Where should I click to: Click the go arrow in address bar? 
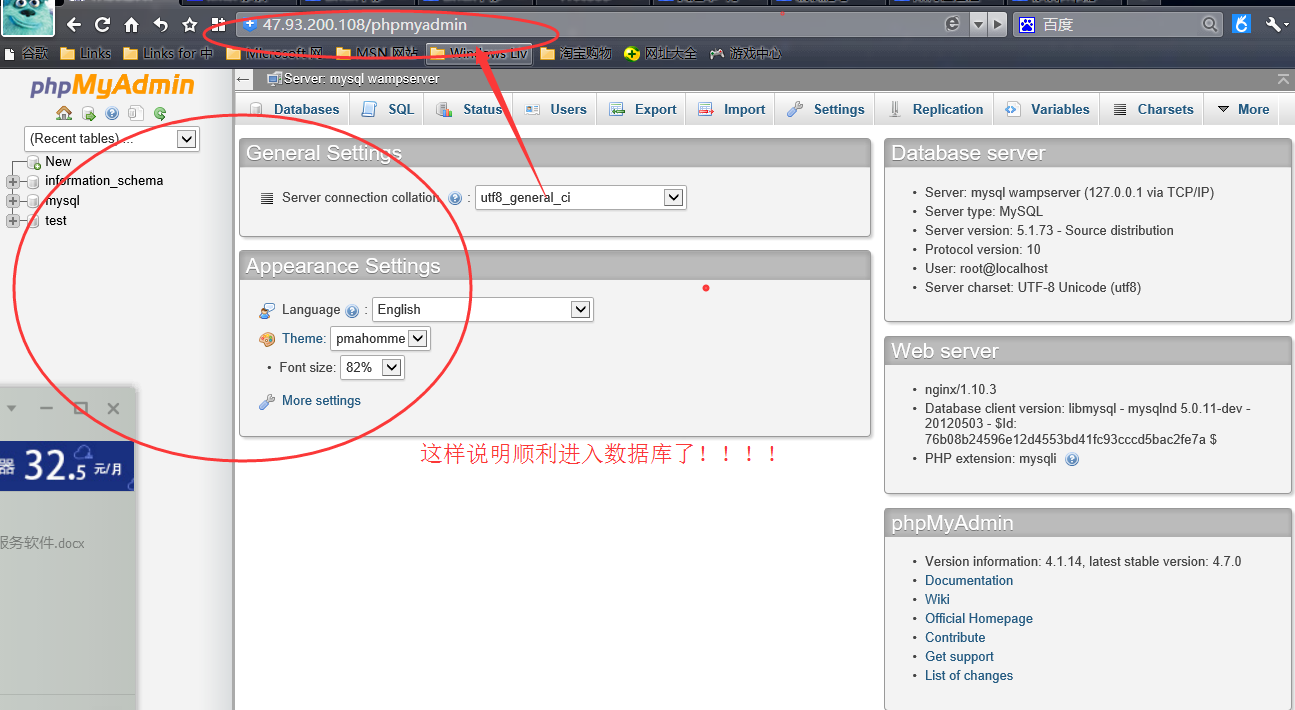point(997,24)
